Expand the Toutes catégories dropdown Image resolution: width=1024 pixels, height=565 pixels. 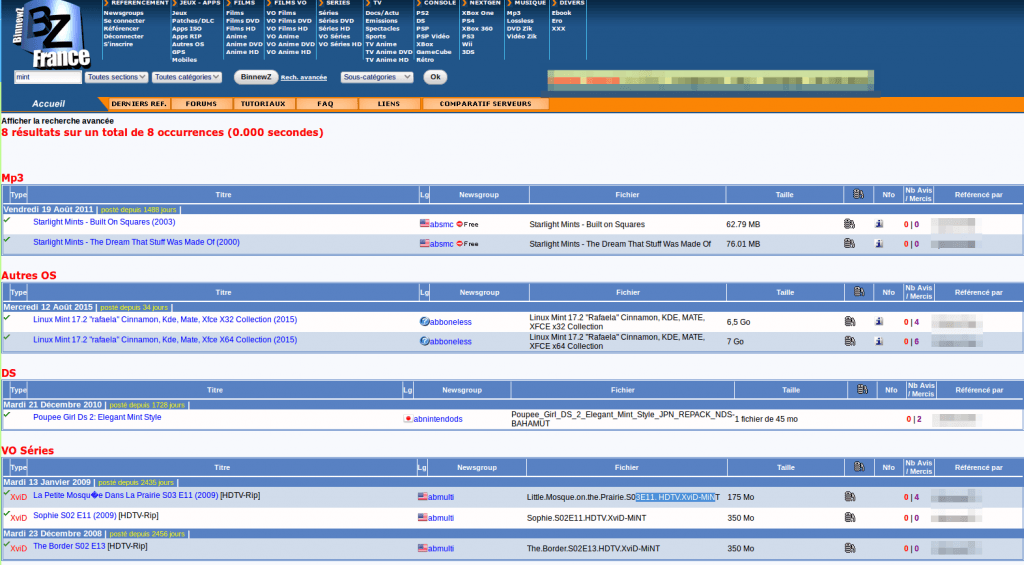pyautogui.click(x=187, y=77)
